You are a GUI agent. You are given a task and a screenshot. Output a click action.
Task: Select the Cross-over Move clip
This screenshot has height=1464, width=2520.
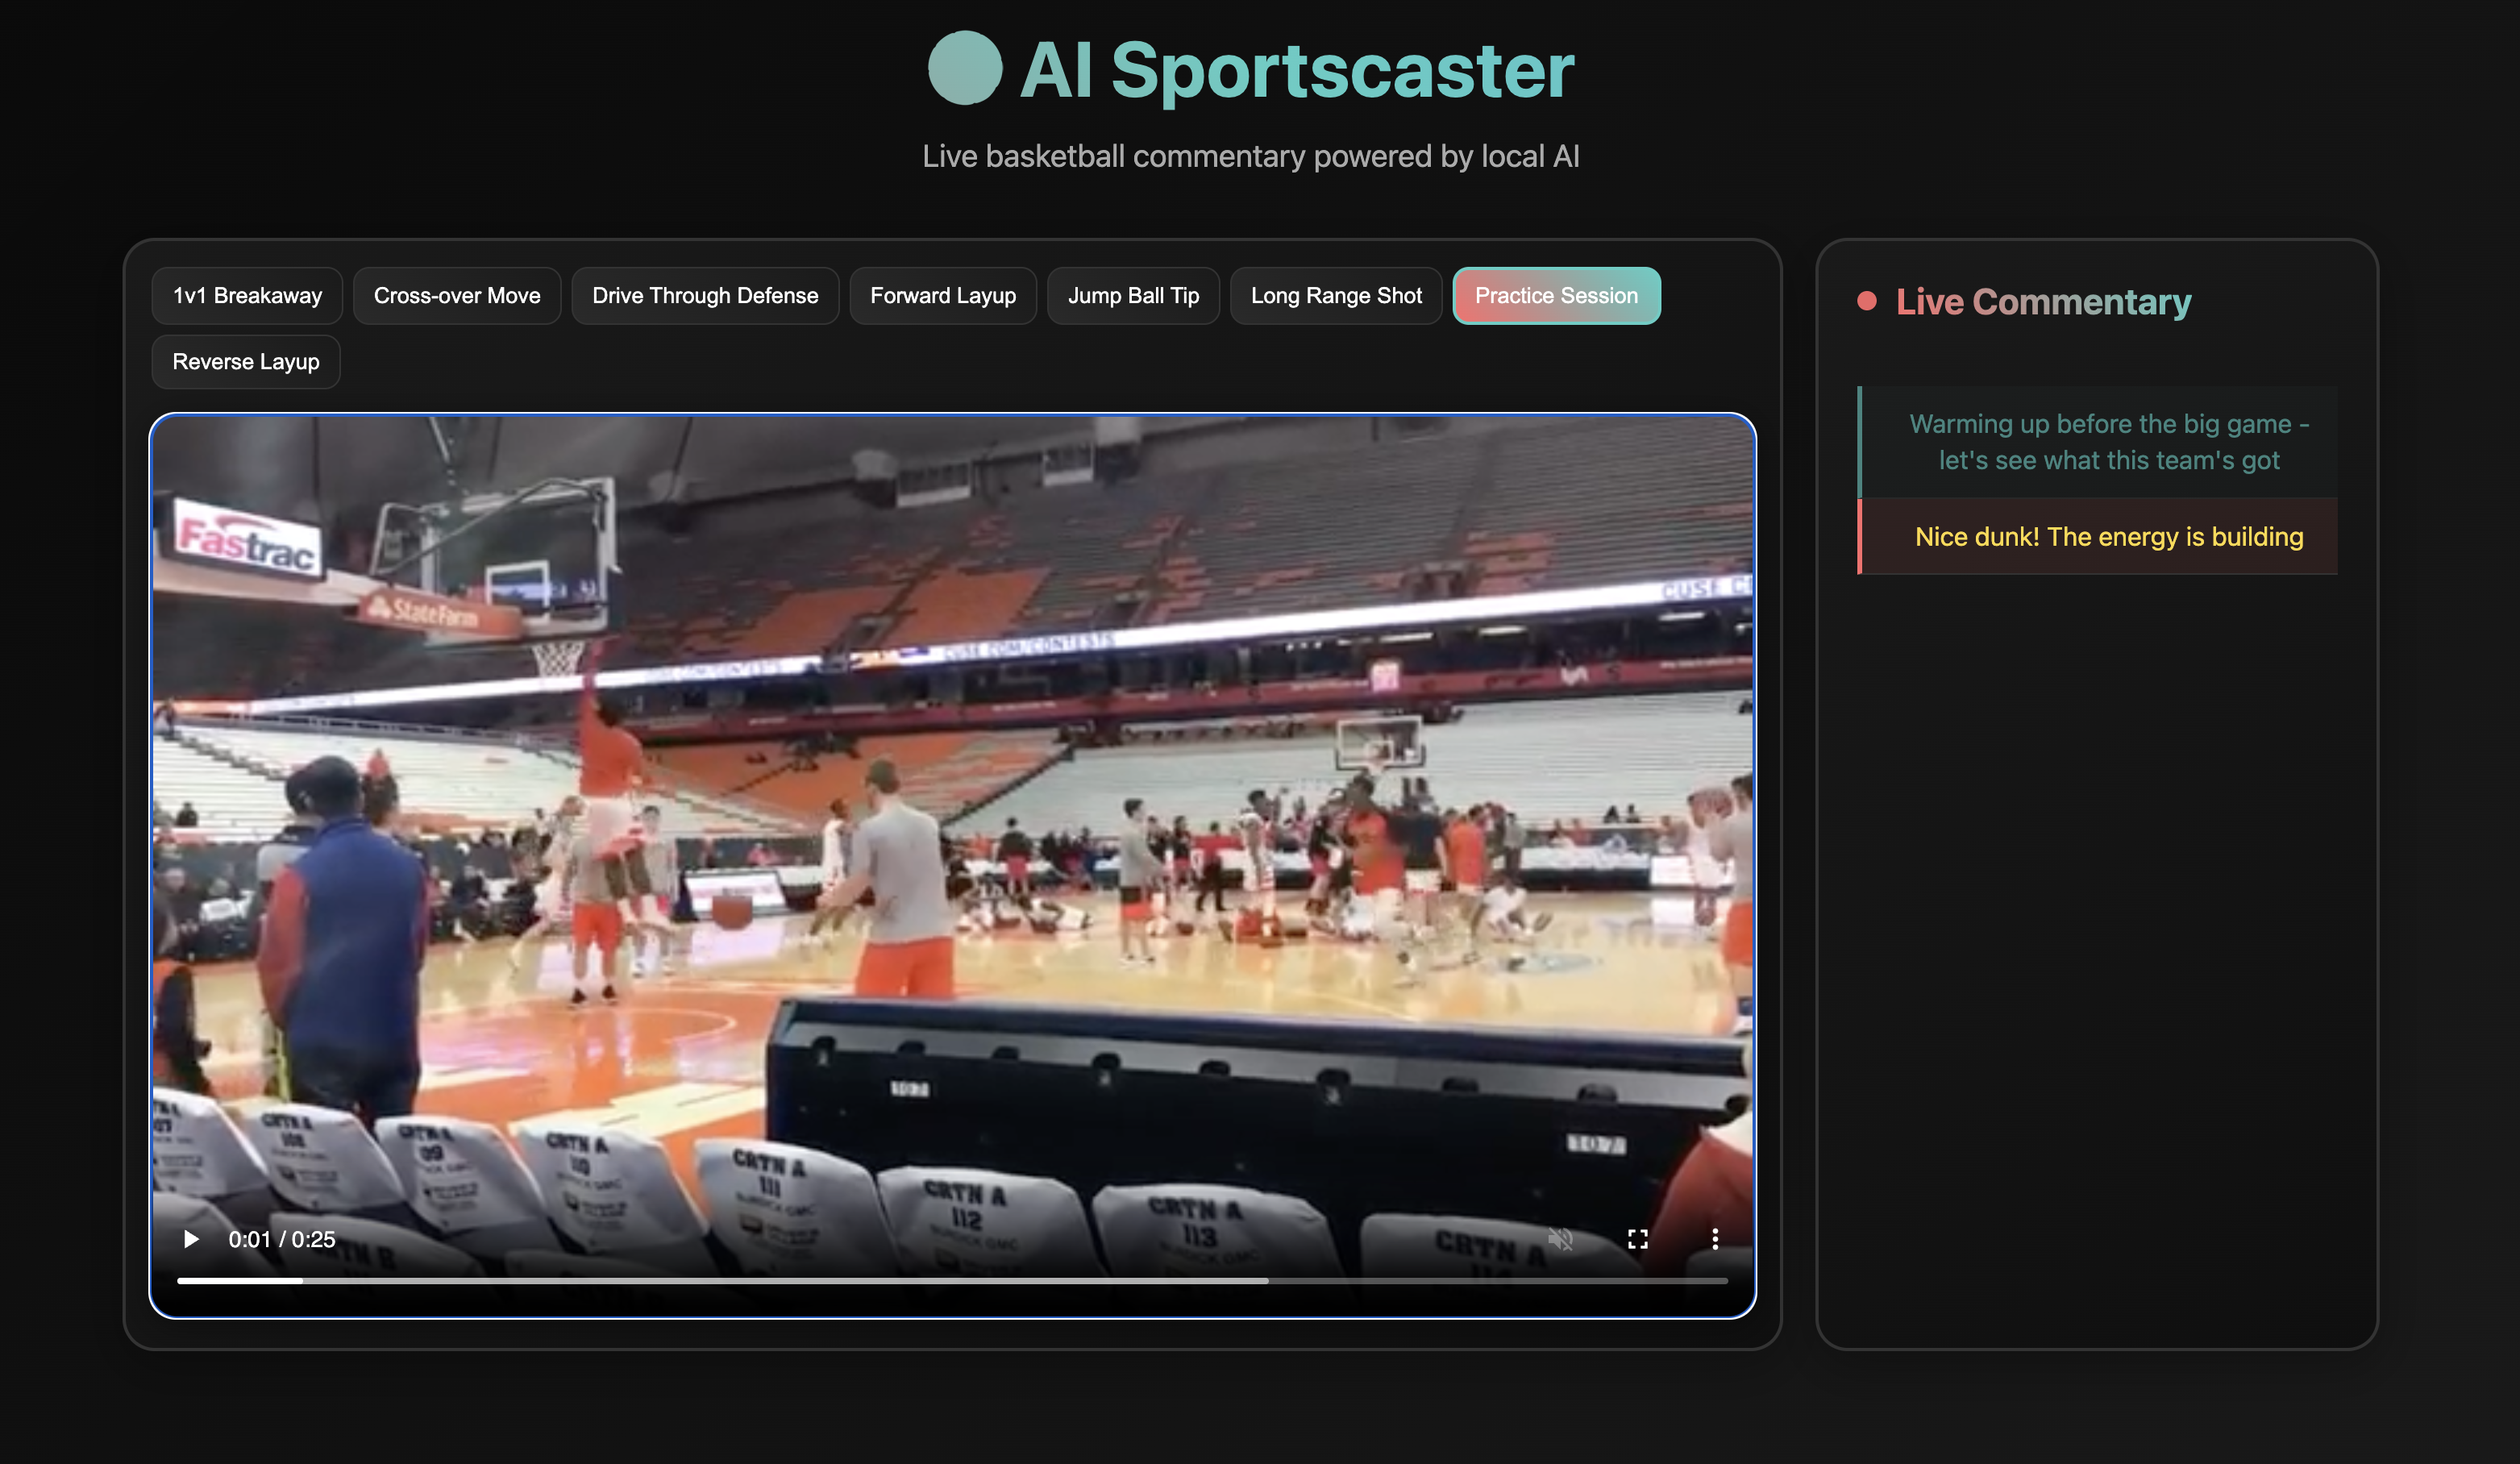tap(457, 296)
